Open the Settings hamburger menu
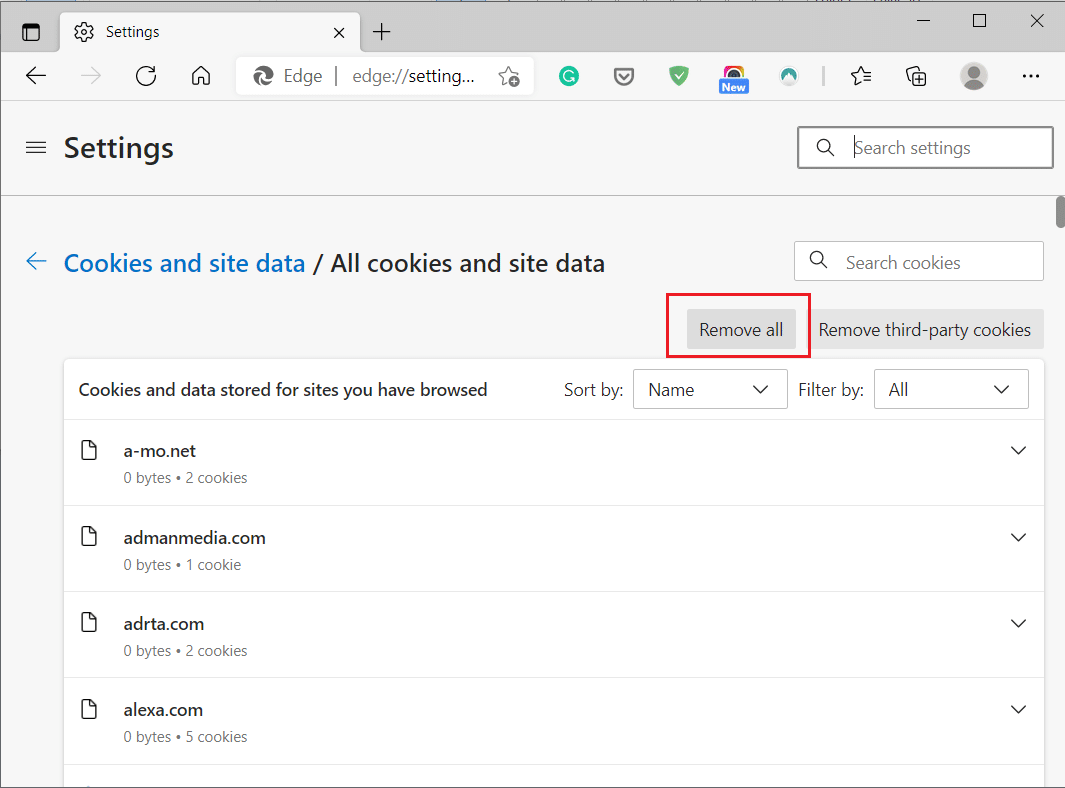The height and width of the screenshot is (788, 1065). tap(36, 147)
